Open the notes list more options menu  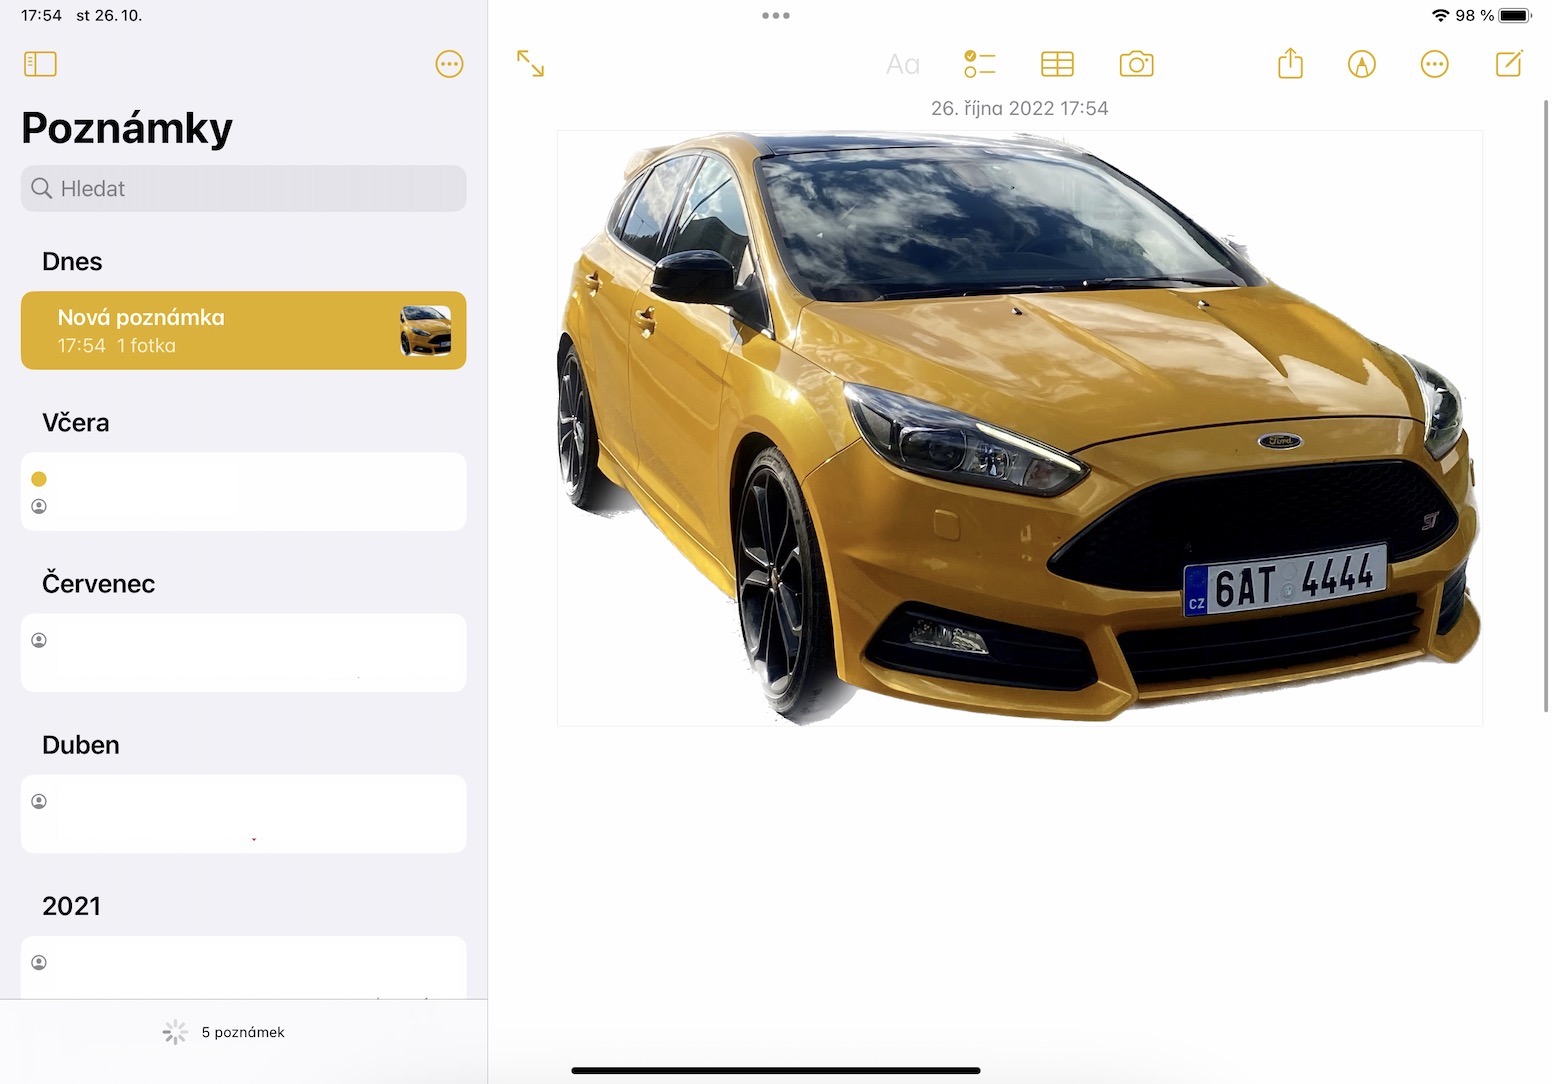(449, 64)
